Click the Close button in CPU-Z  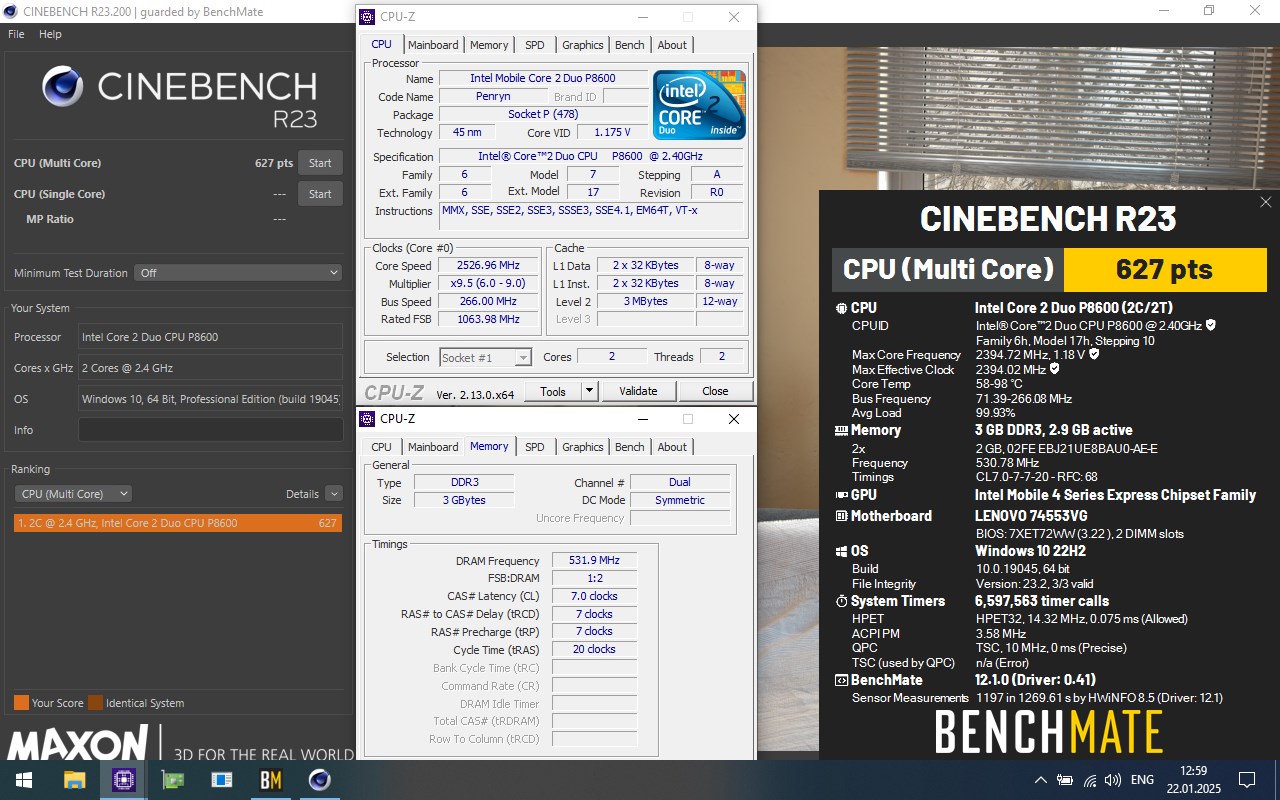point(715,391)
